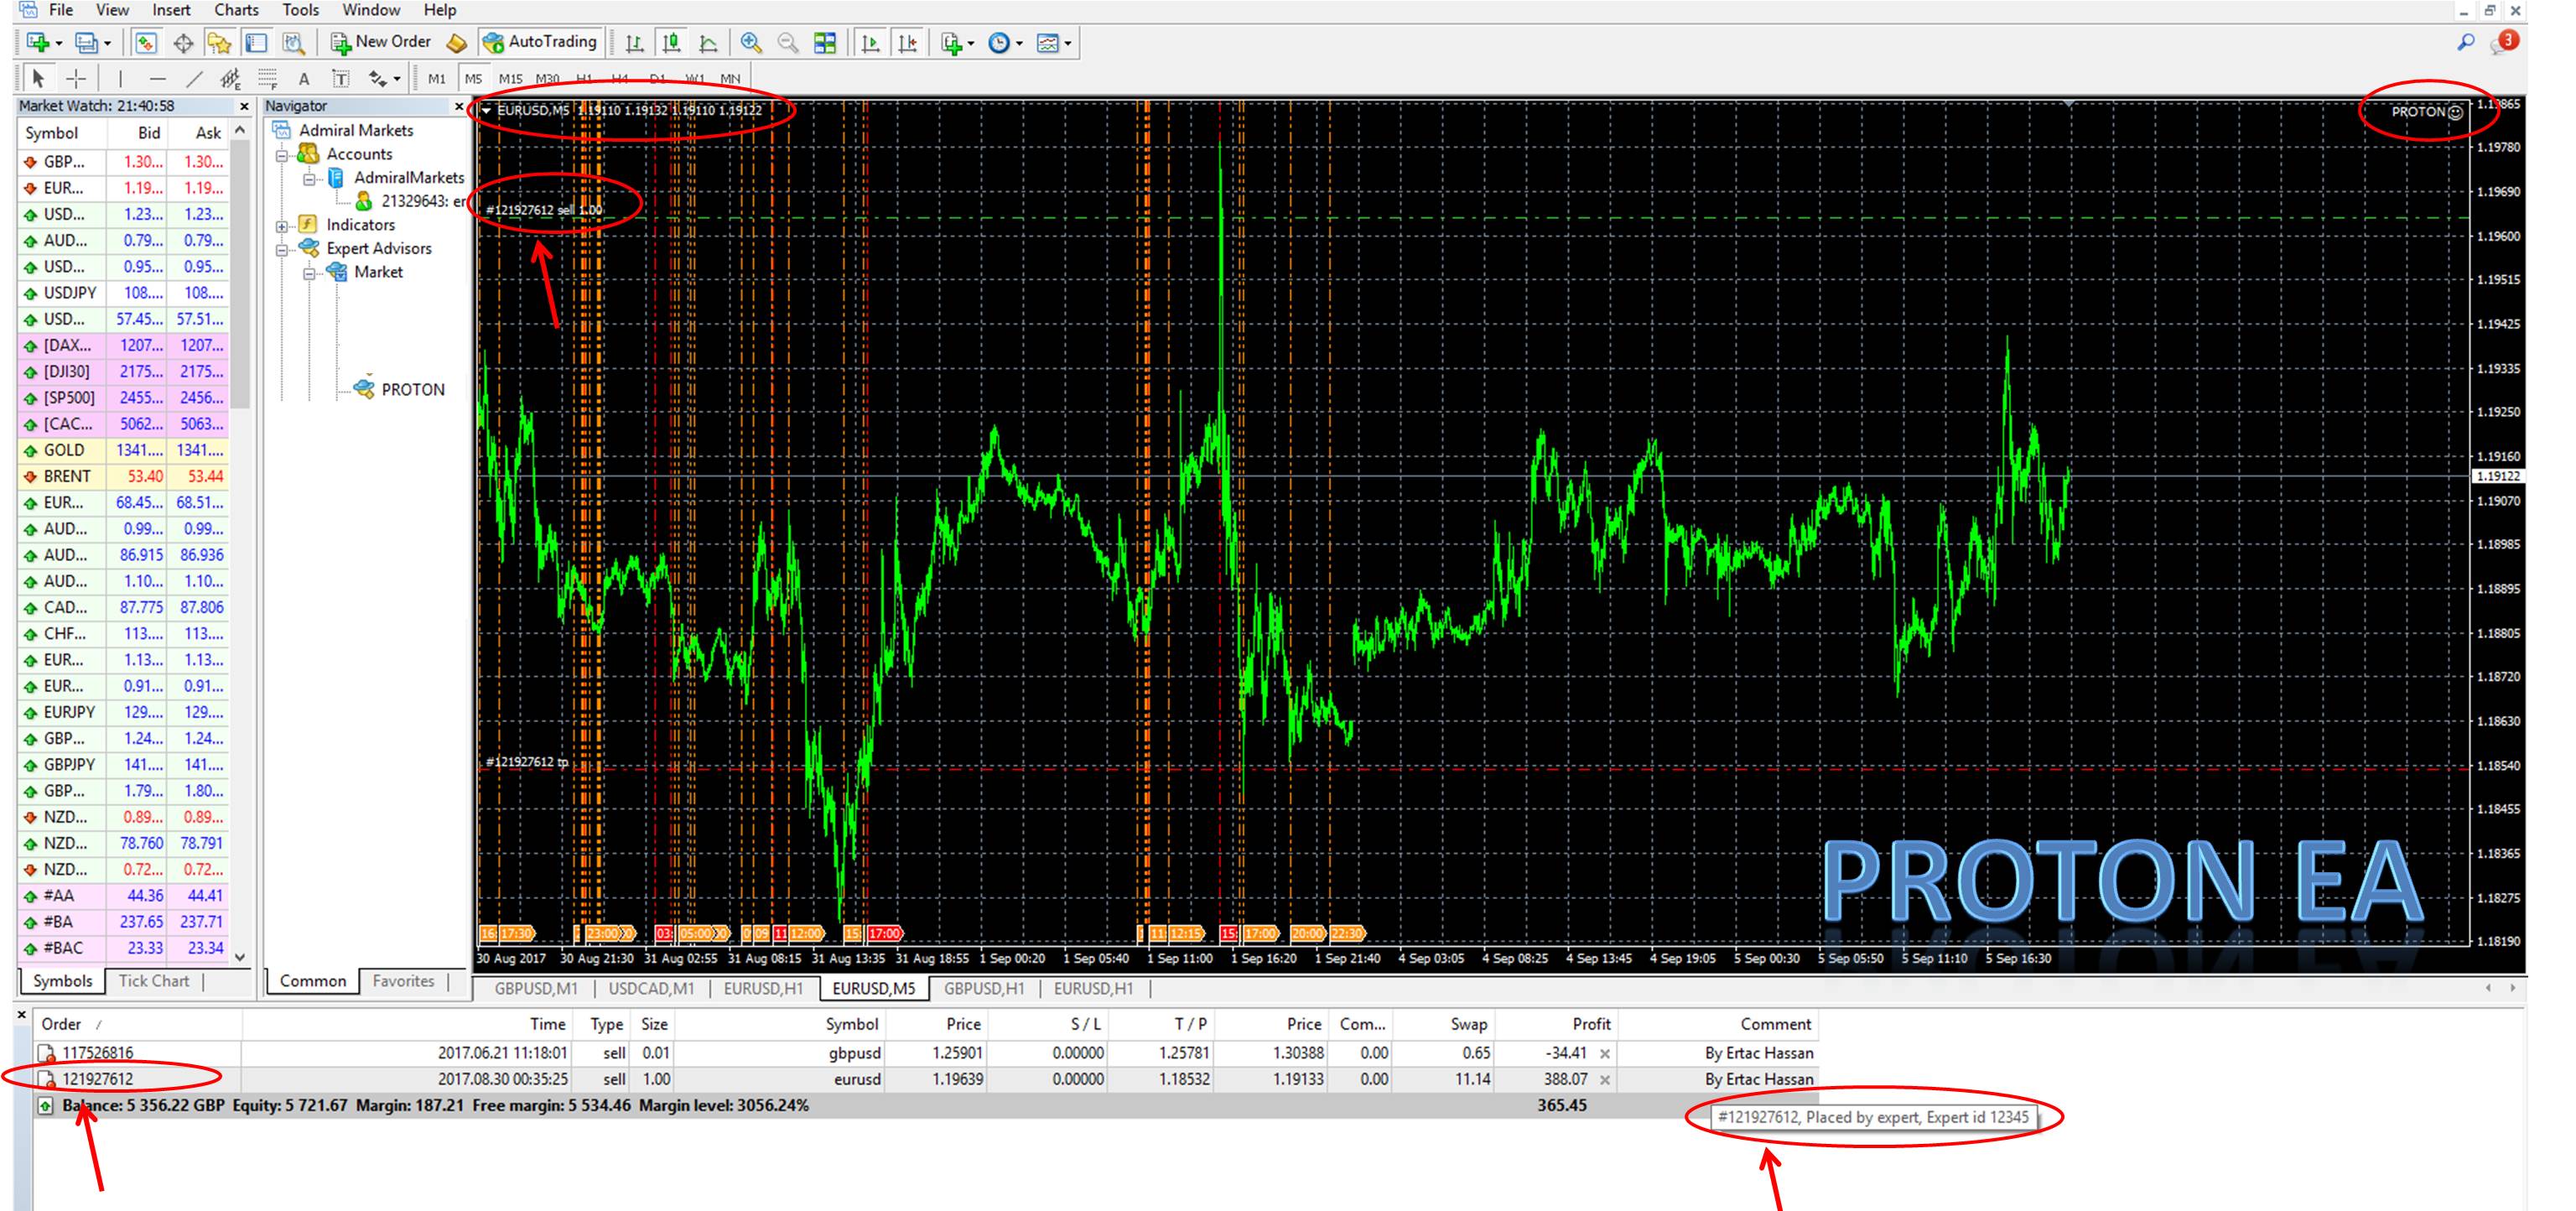Open the Charts menu
The width and height of the screenshot is (2576, 1211).
[x=236, y=10]
